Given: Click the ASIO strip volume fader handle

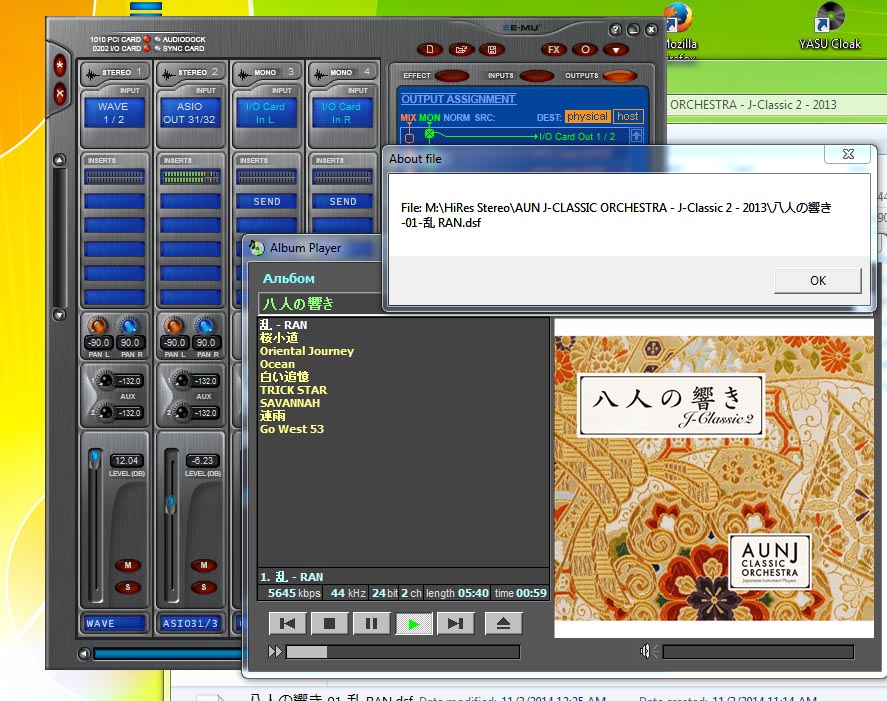Looking at the screenshot, I should click(x=170, y=504).
